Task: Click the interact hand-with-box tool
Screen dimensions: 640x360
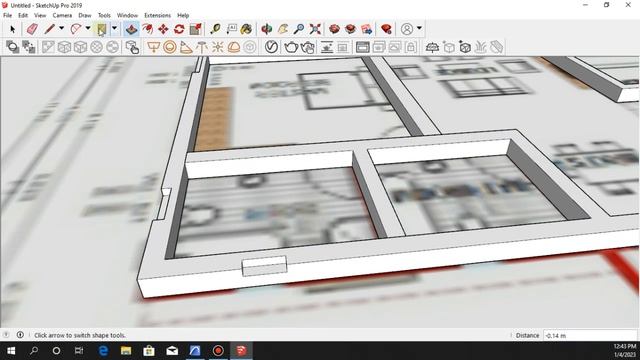Action: click(x=132, y=47)
